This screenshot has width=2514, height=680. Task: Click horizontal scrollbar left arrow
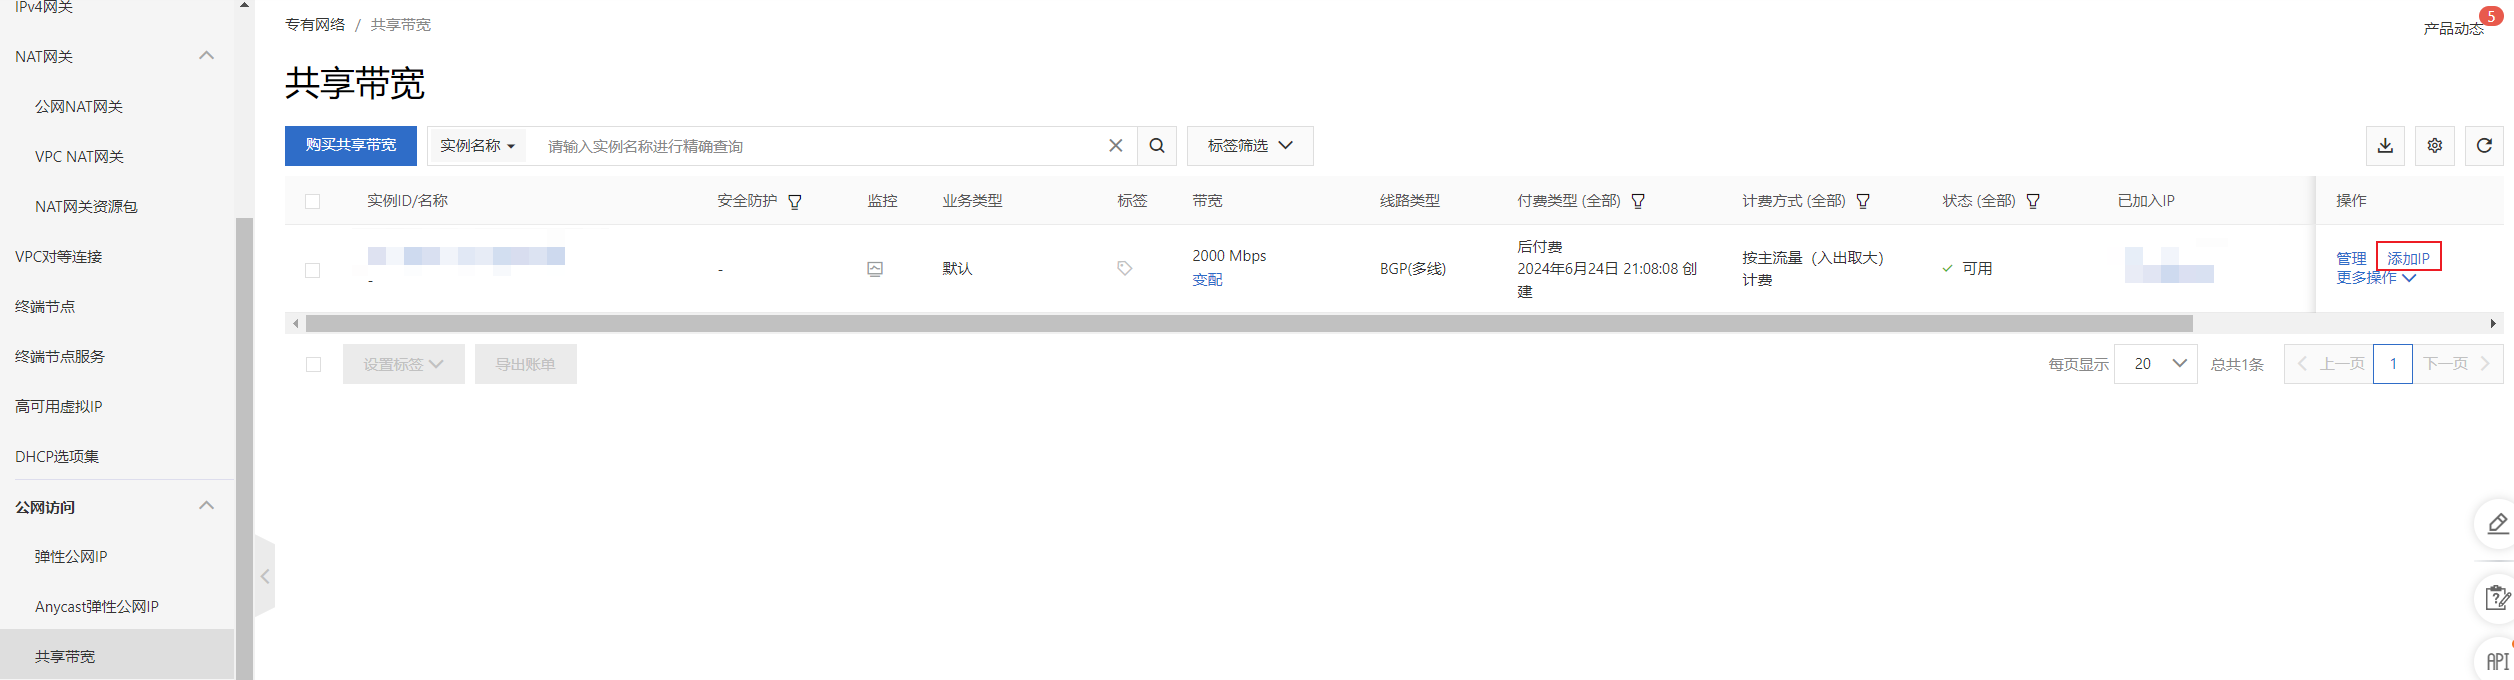coord(295,324)
